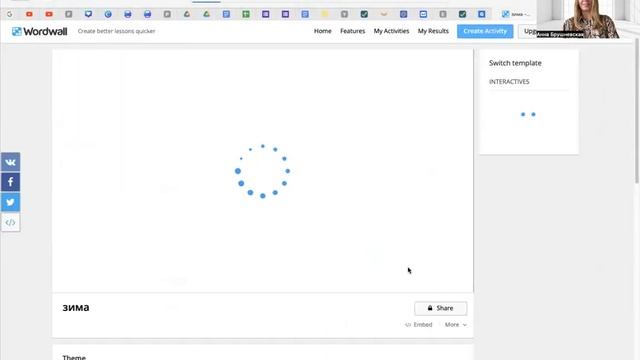Click the Wordwall logo

(x=40, y=31)
